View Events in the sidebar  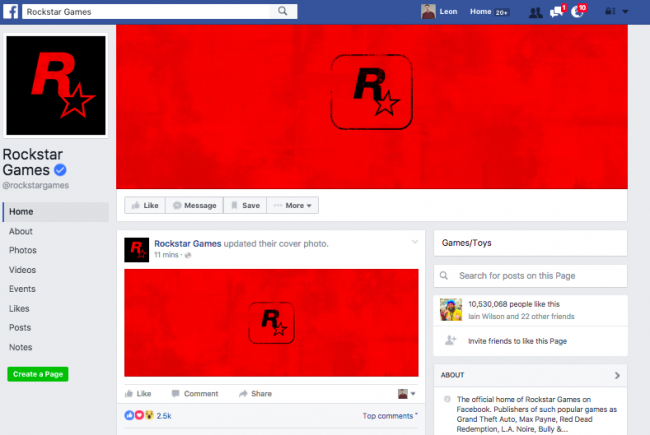(x=22, y=289)
